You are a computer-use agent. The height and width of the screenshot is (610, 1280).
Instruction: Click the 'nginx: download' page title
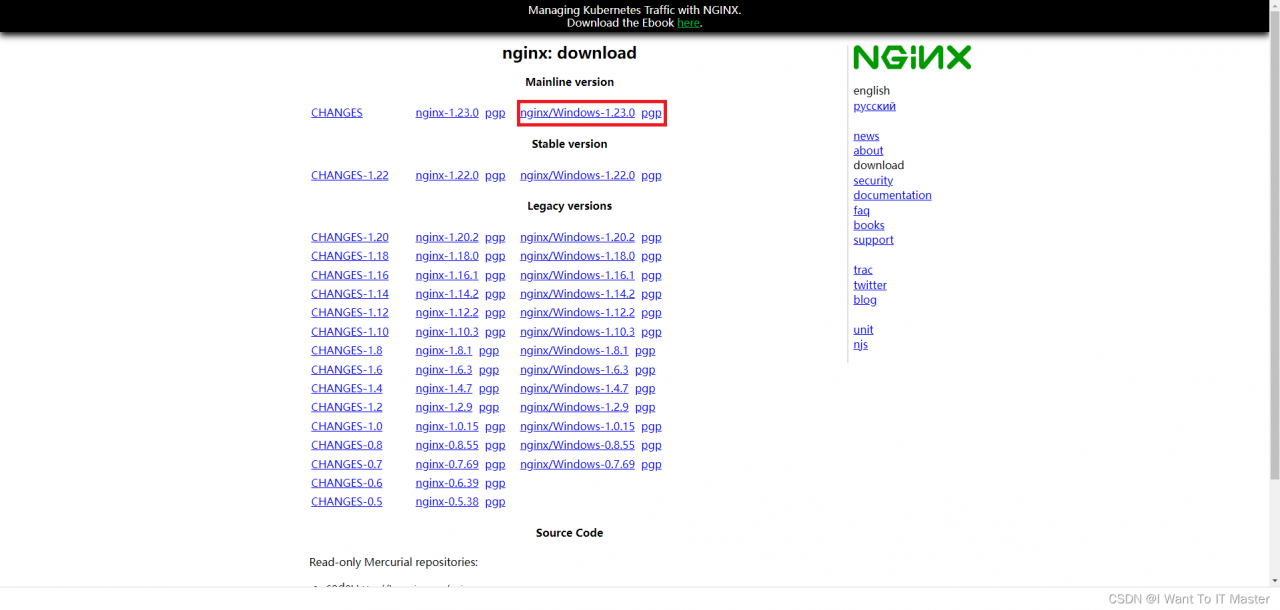569,53
